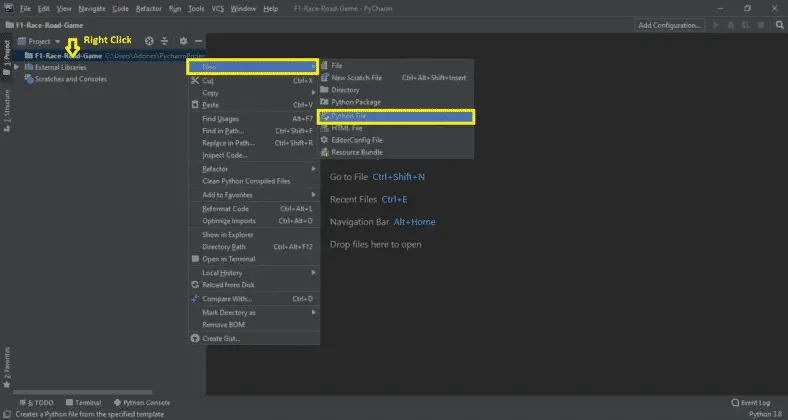Viewport: 788px width, 420px height.
Task: Select Scratches and Consoles in the tree
Action: tap(70, 79)
